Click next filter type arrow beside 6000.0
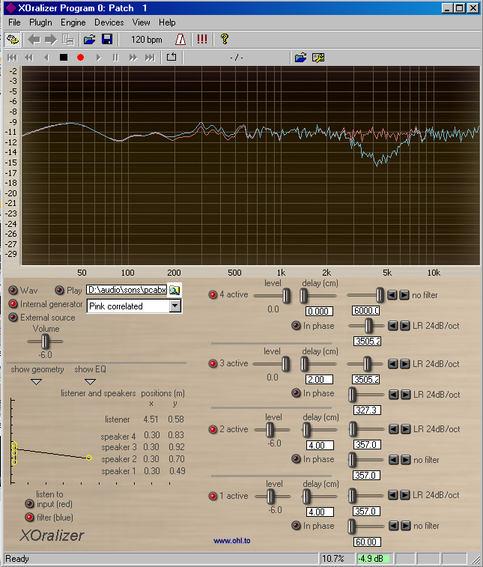 click(404, 295)
